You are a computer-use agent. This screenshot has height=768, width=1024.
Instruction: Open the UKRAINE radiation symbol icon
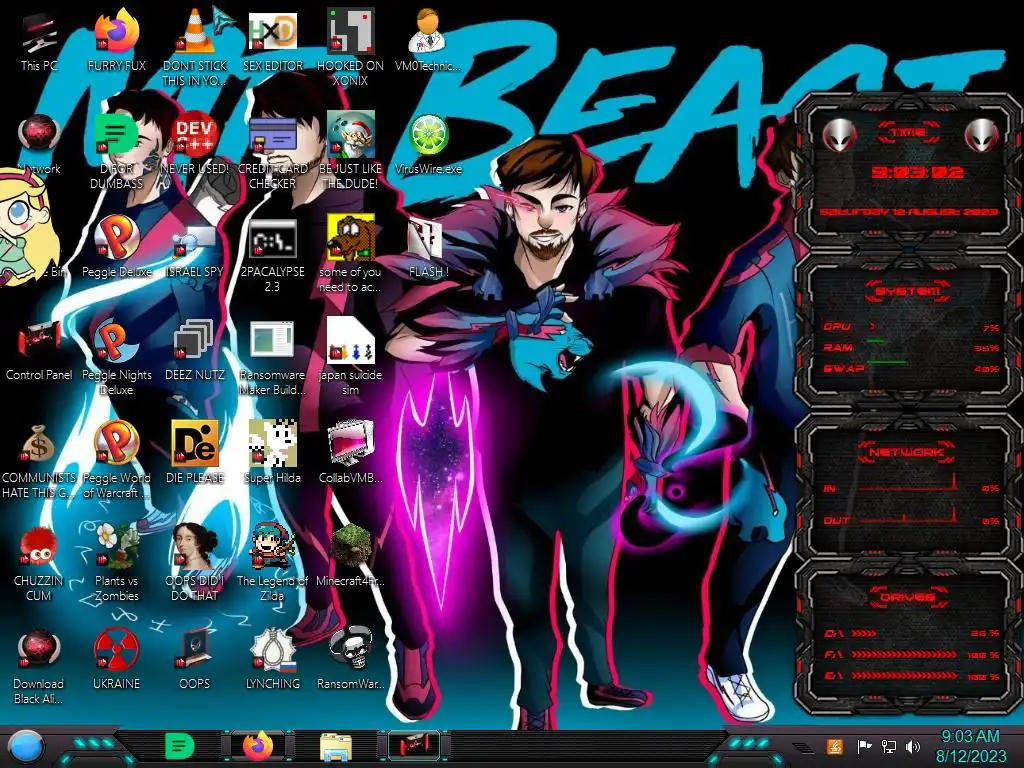(116, 650)
